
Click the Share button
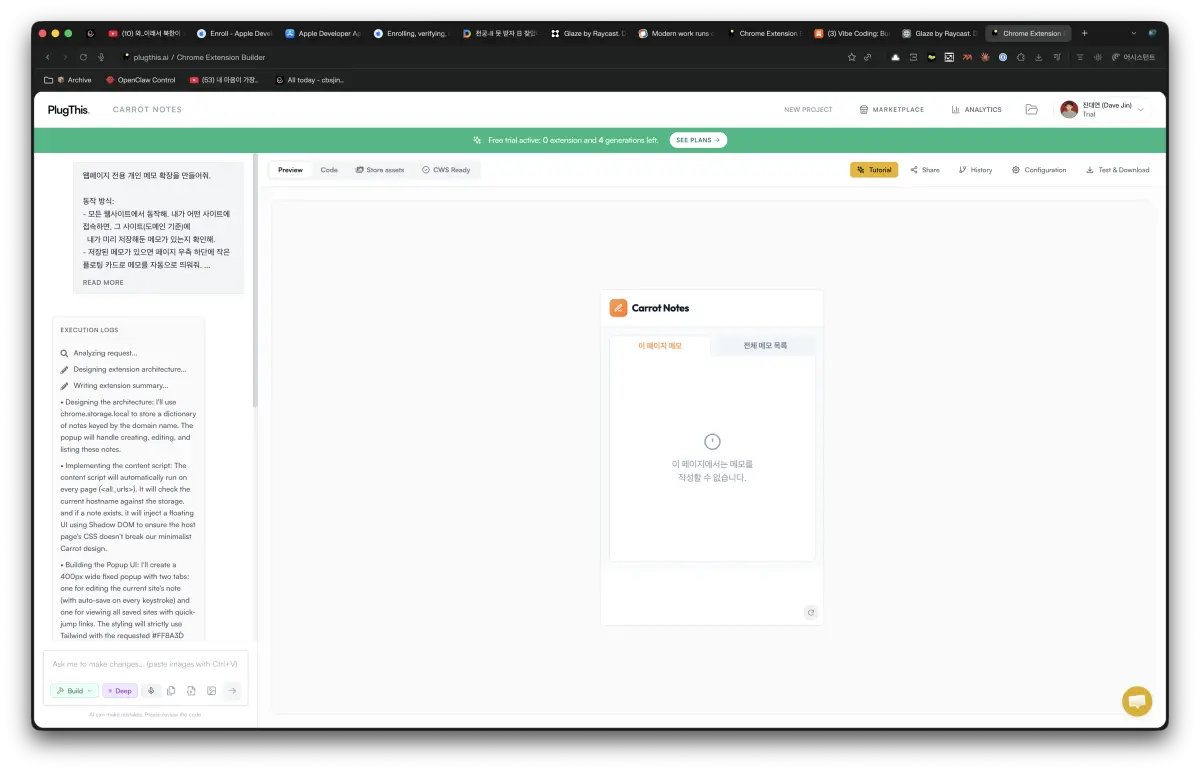coord(925,170)
